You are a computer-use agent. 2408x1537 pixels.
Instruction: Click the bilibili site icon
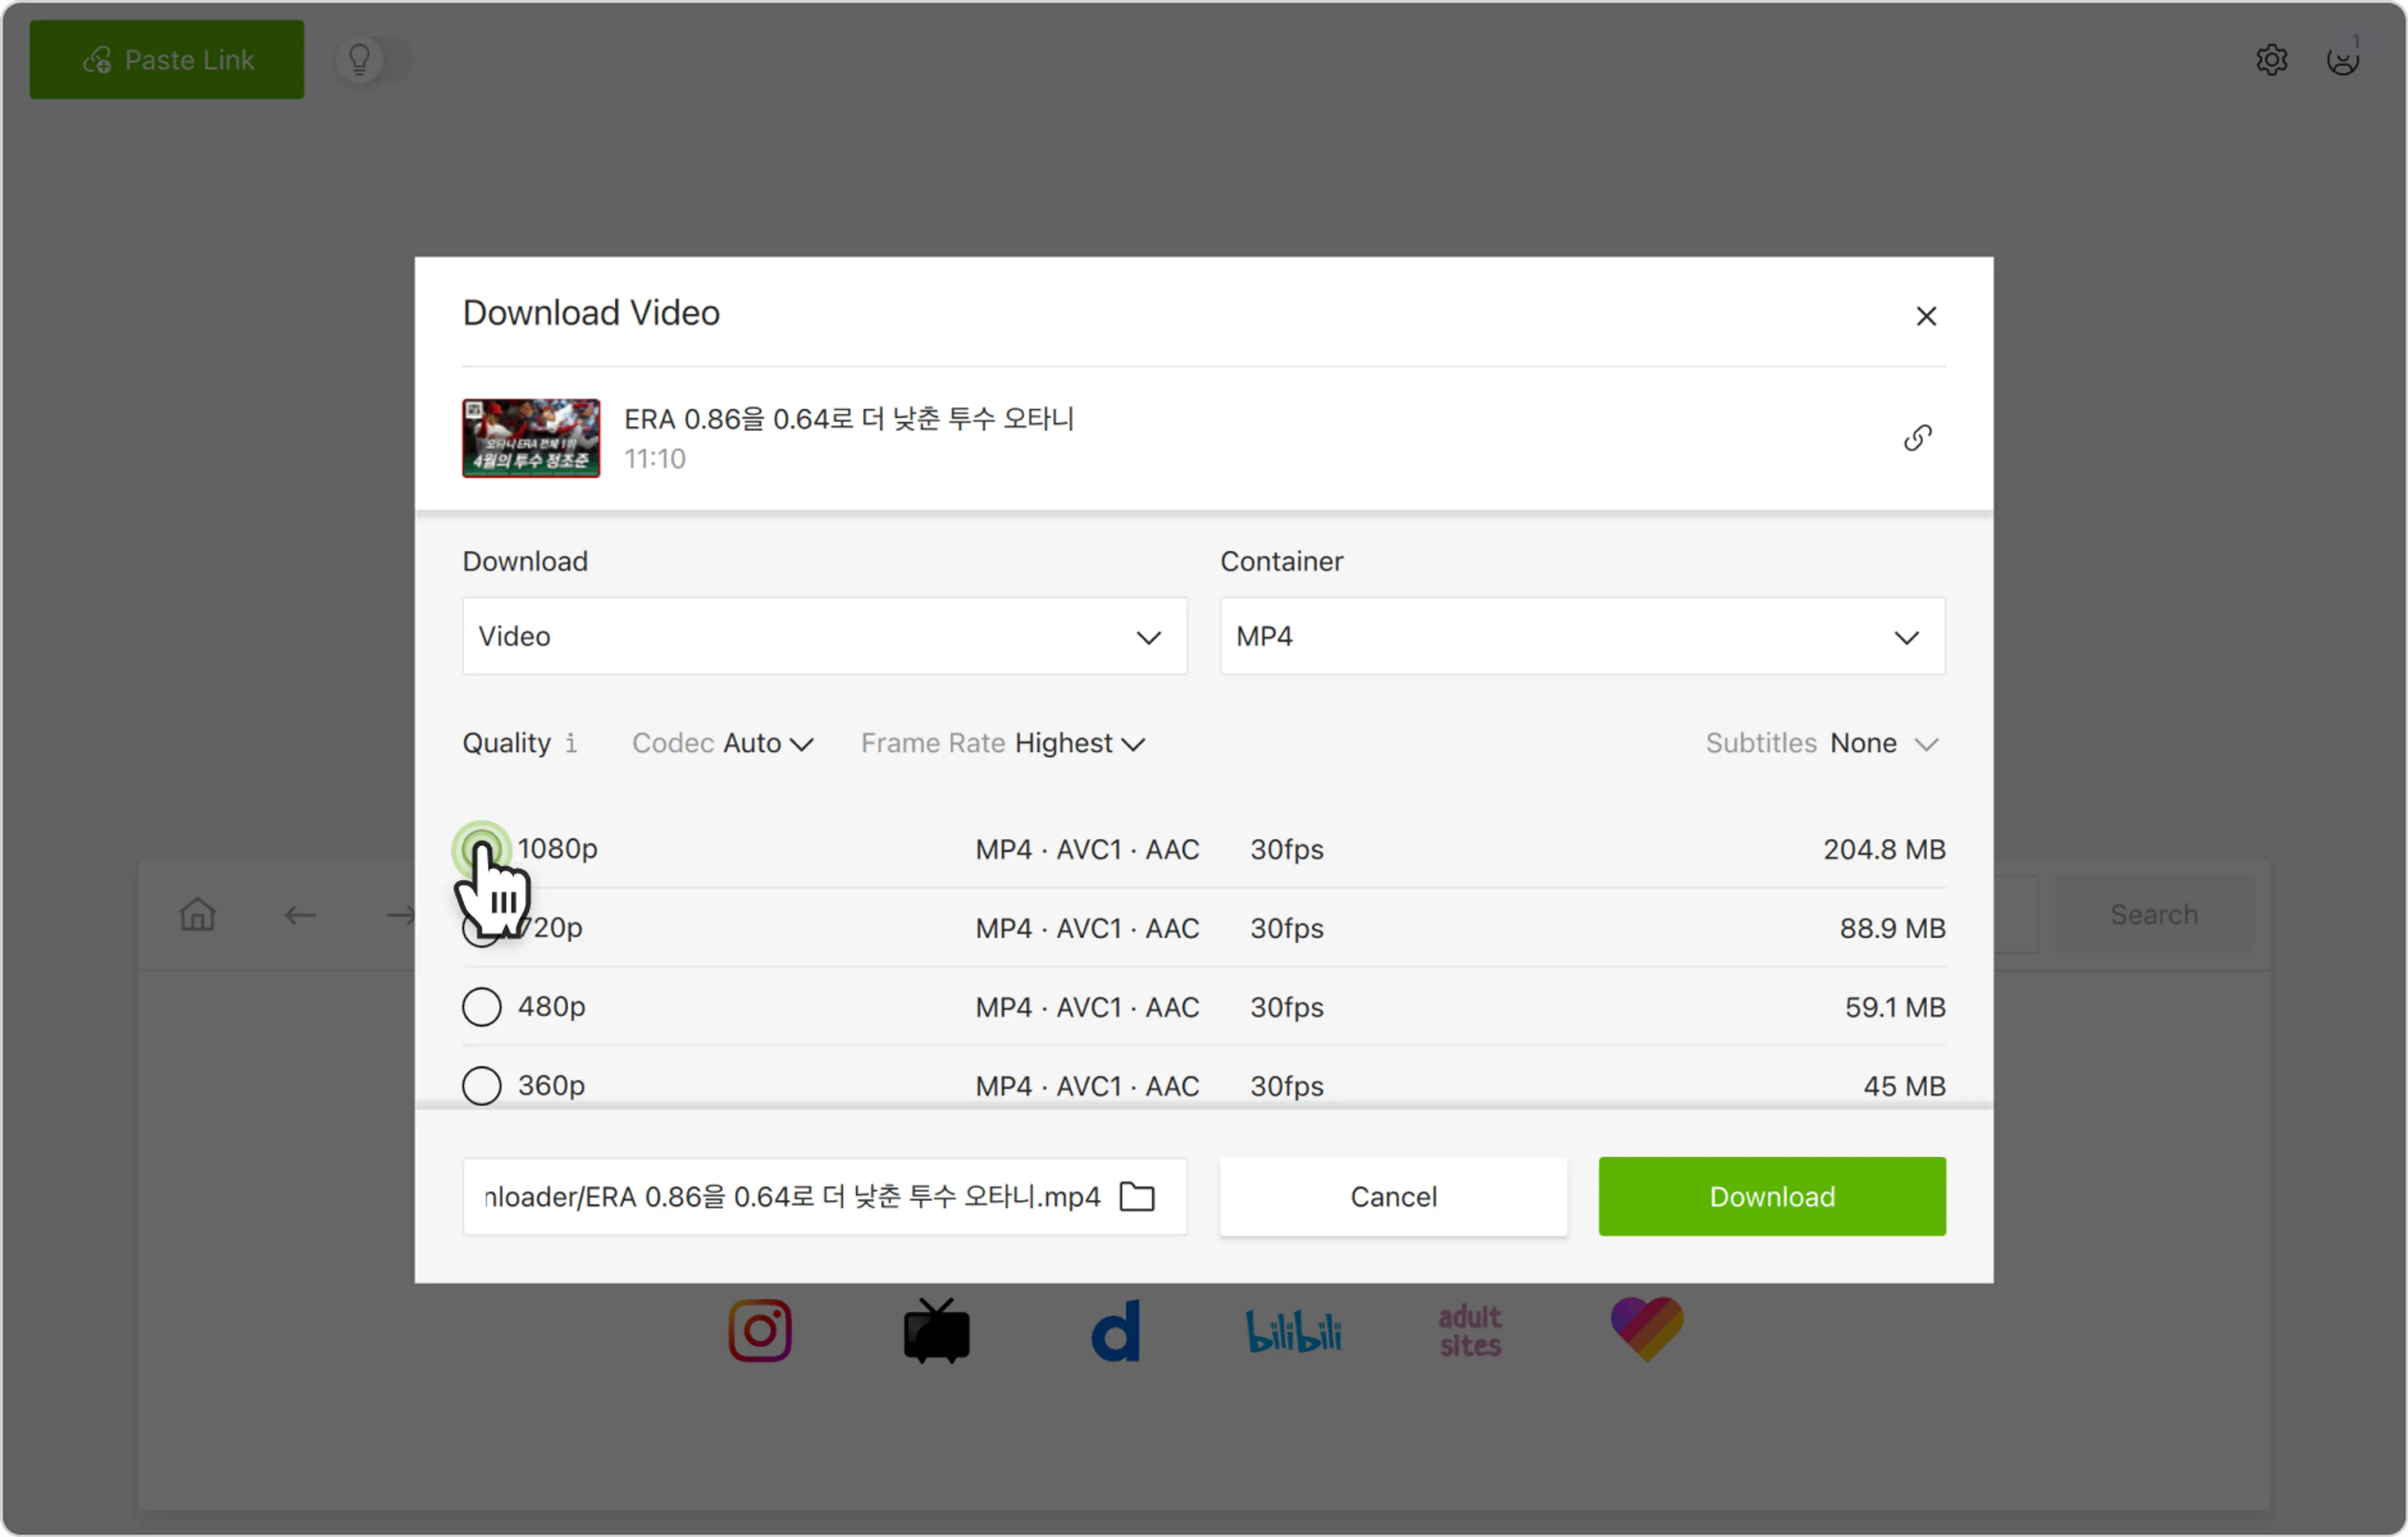(x=1293, y=1331)
